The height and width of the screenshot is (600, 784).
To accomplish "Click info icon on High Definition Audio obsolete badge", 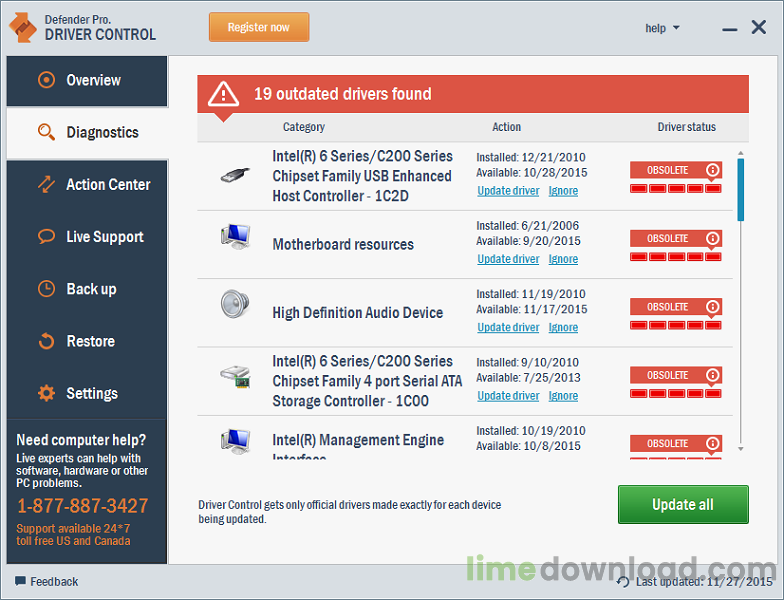I will coord(712,306).
